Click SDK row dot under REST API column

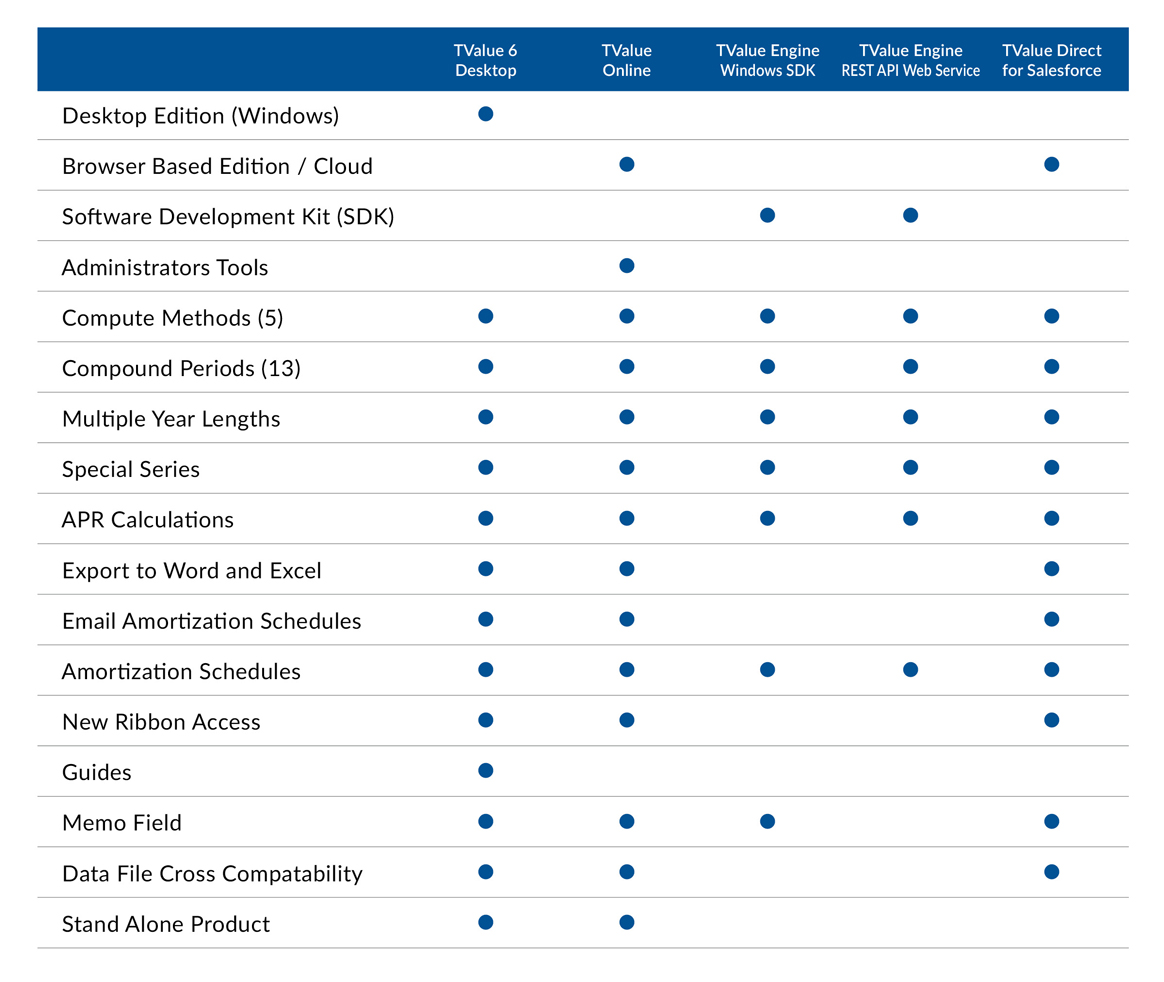910,215
